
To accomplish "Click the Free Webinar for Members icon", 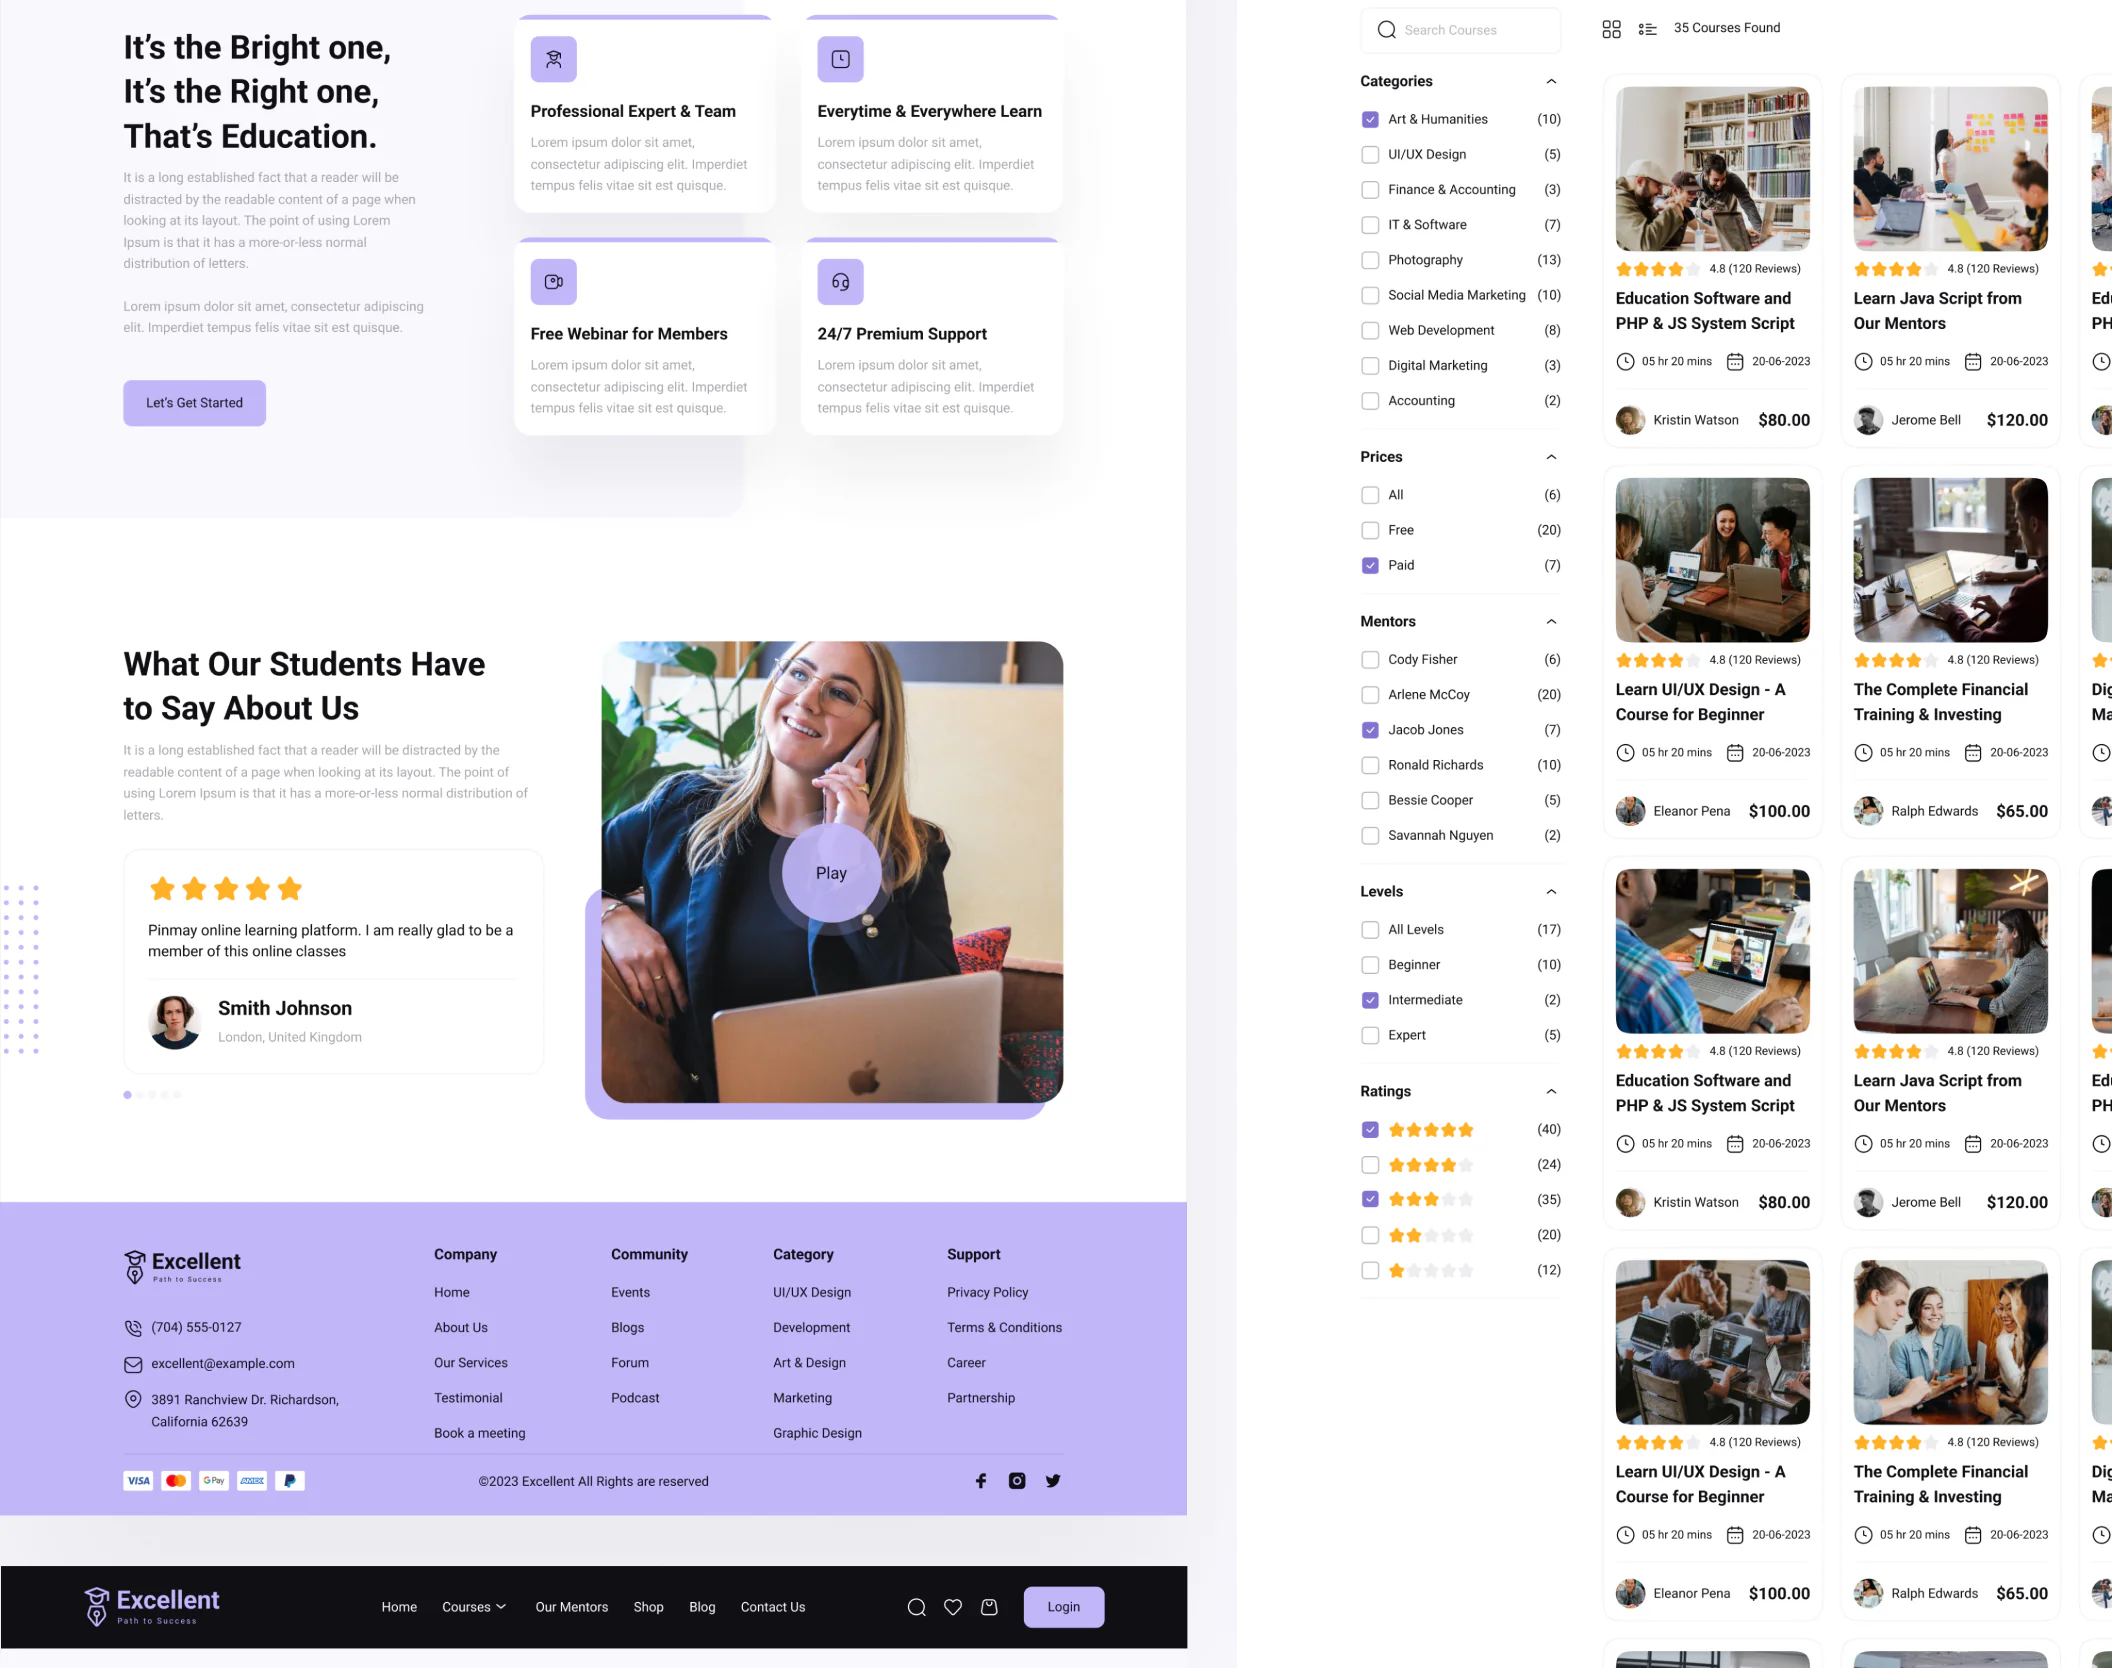I will coord(553,282).
